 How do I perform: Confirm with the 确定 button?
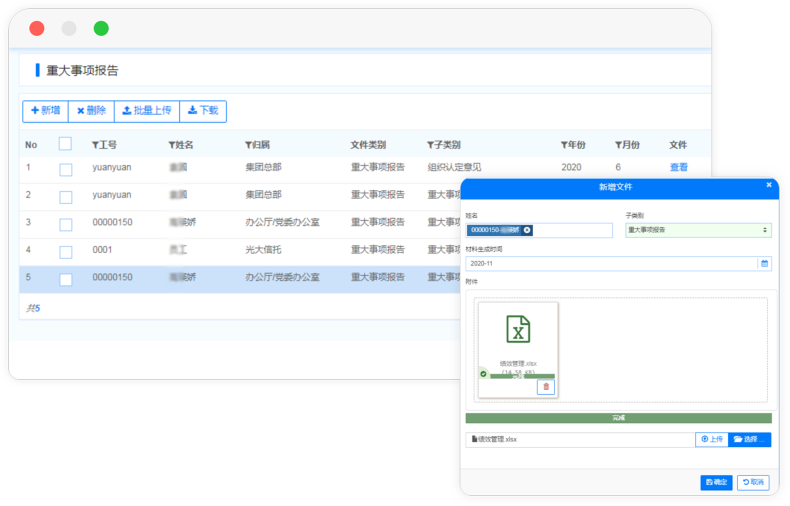pos(716,483)
